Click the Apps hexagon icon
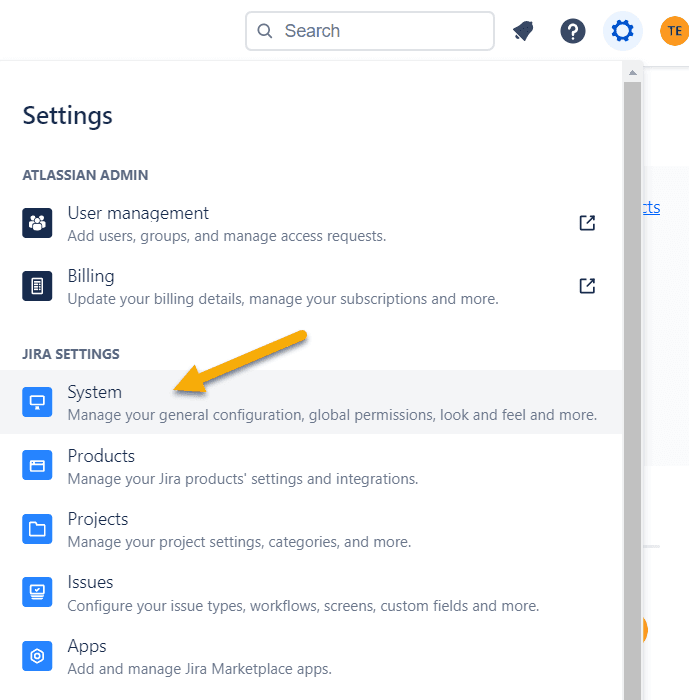 point(37,656)
